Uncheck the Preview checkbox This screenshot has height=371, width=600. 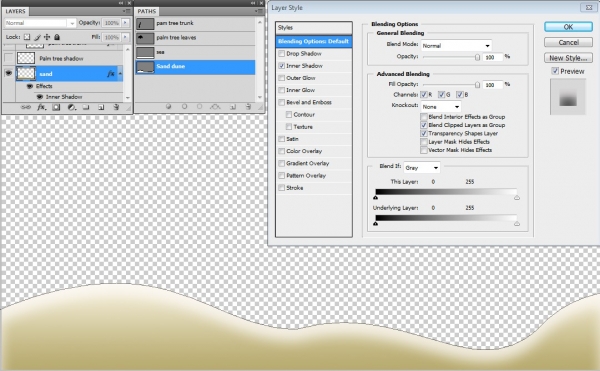pyautogui.click(x=555, y=71)
